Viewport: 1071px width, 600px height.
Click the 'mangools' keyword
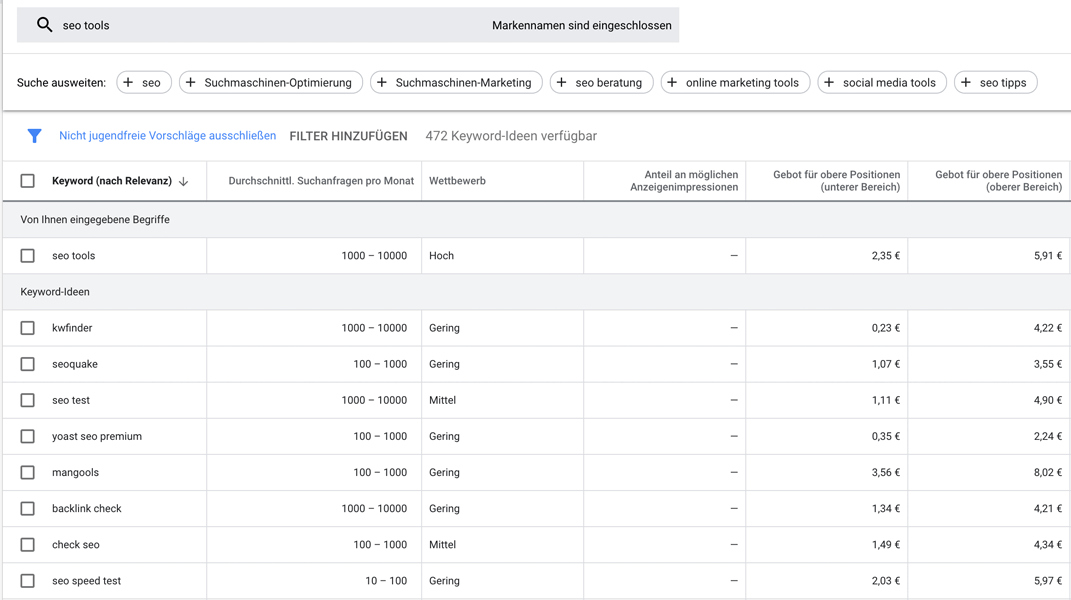(75, 473)
